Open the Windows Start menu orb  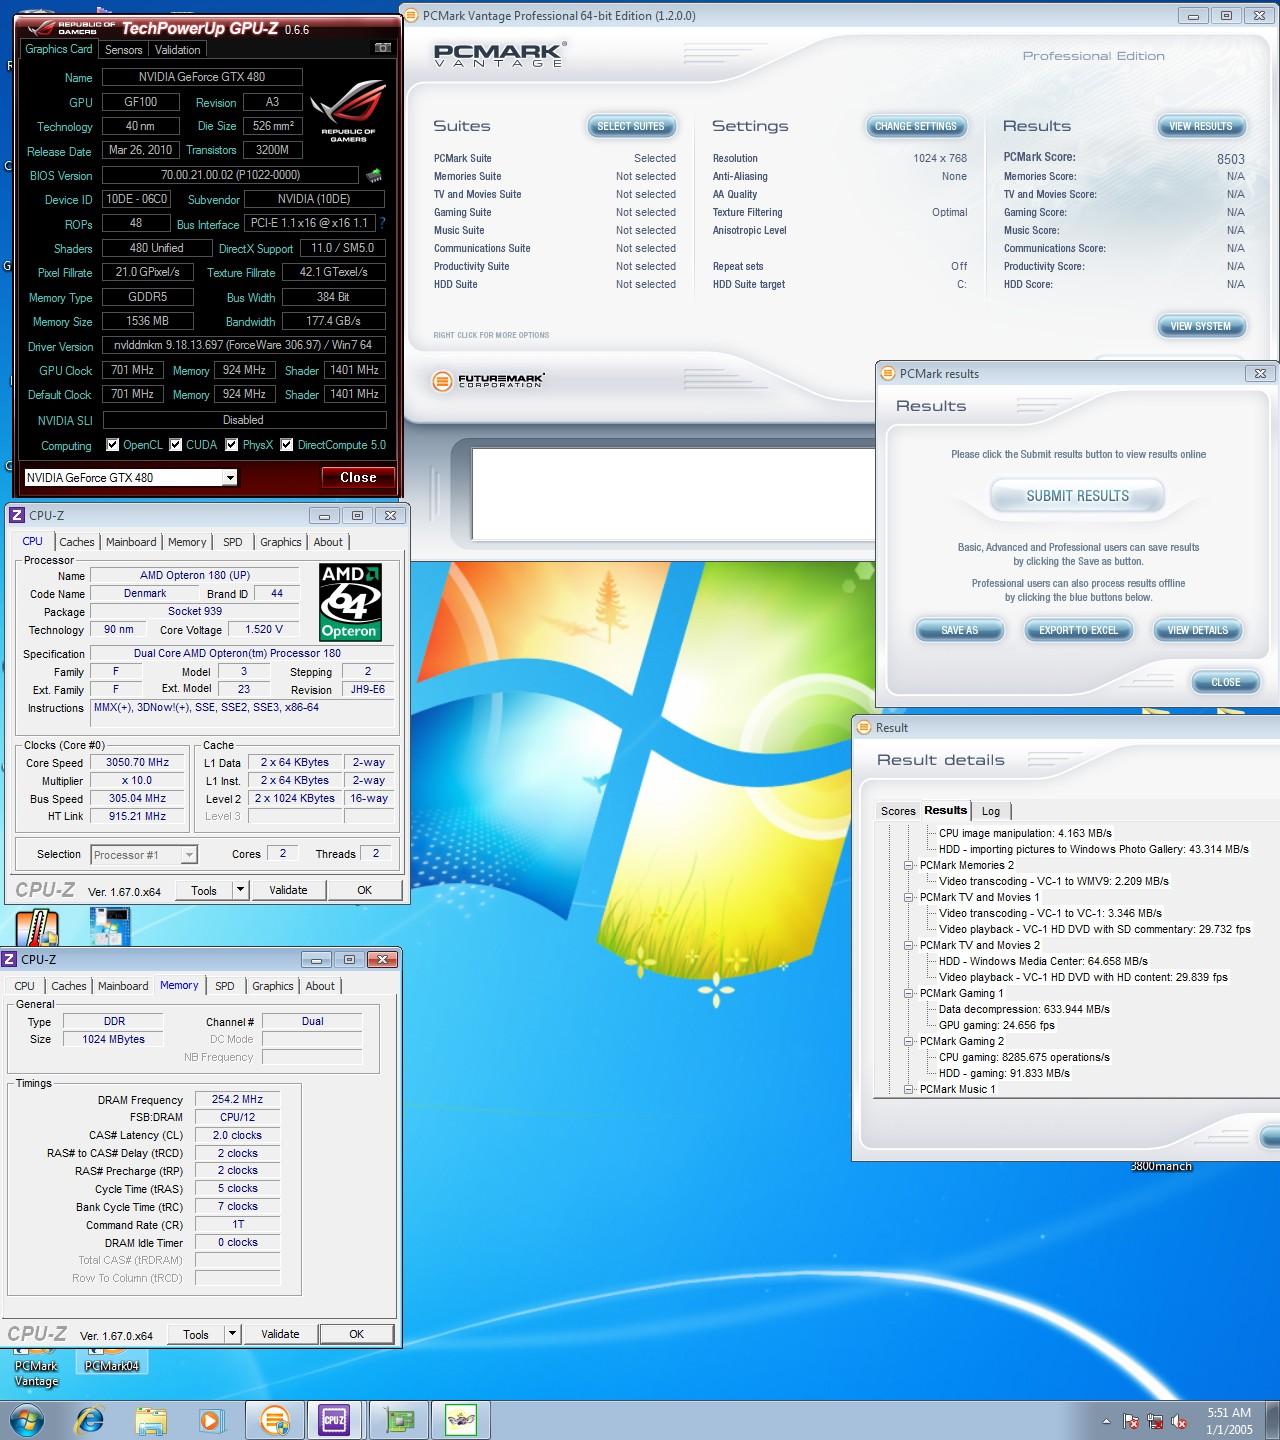tap(27, 1419)
